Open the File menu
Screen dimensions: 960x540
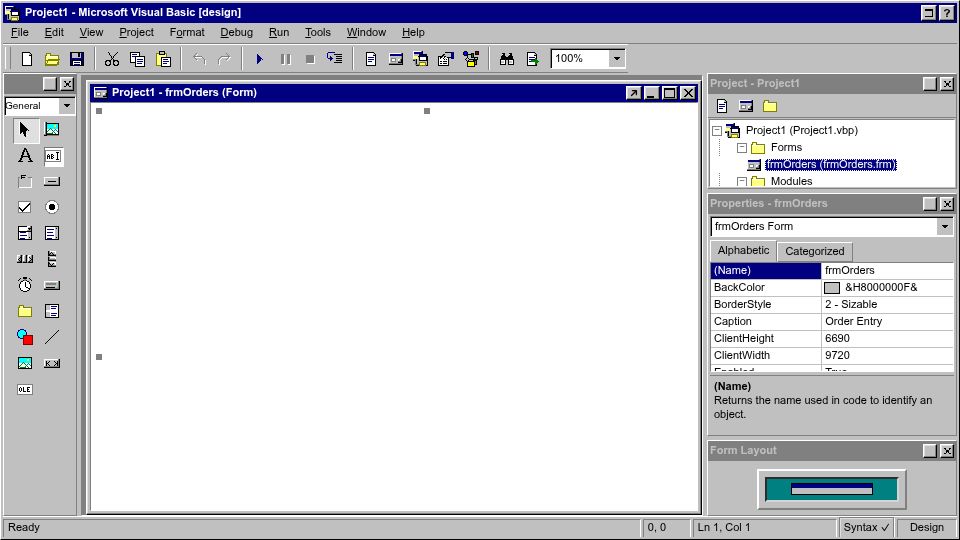click(20, 32)
